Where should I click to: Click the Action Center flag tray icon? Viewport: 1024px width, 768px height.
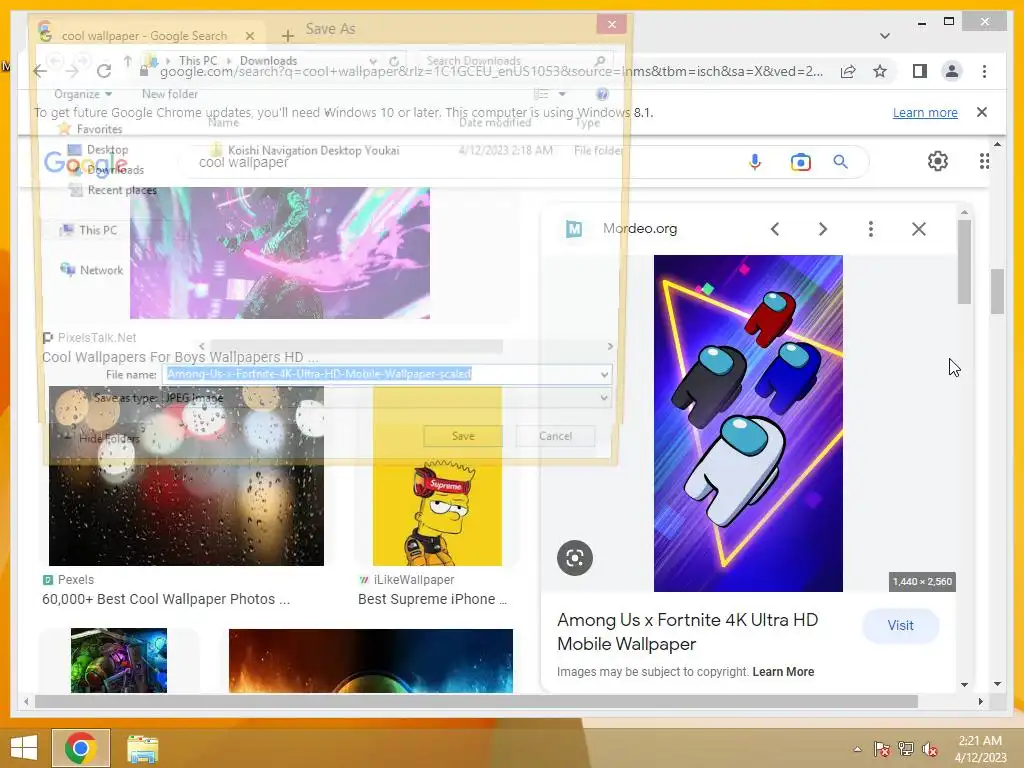(x=882, y=748)
